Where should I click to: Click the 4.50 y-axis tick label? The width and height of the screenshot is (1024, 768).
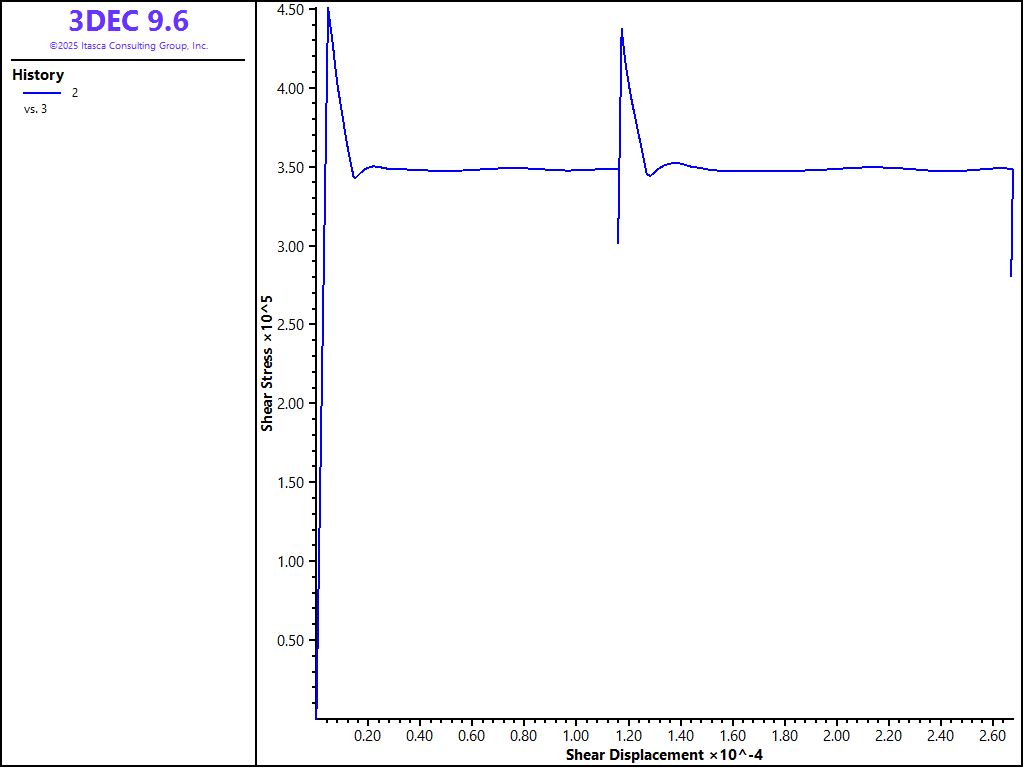tap(290, 10)
